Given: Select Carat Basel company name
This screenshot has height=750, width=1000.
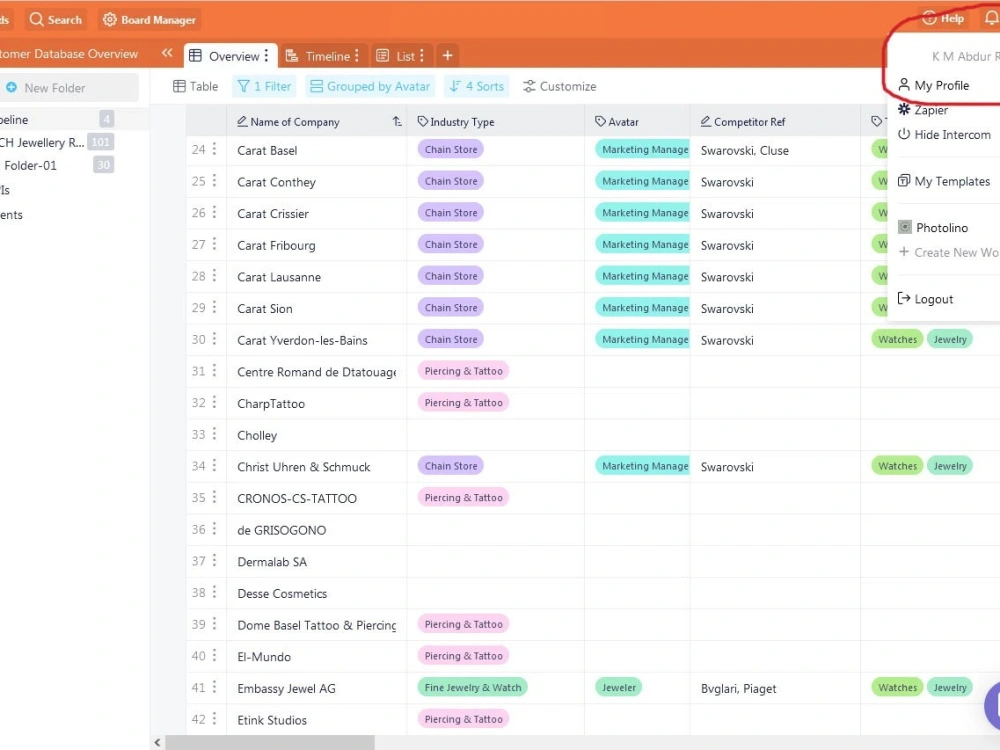Looking at the screenshot, I should [x=267, y=151].
